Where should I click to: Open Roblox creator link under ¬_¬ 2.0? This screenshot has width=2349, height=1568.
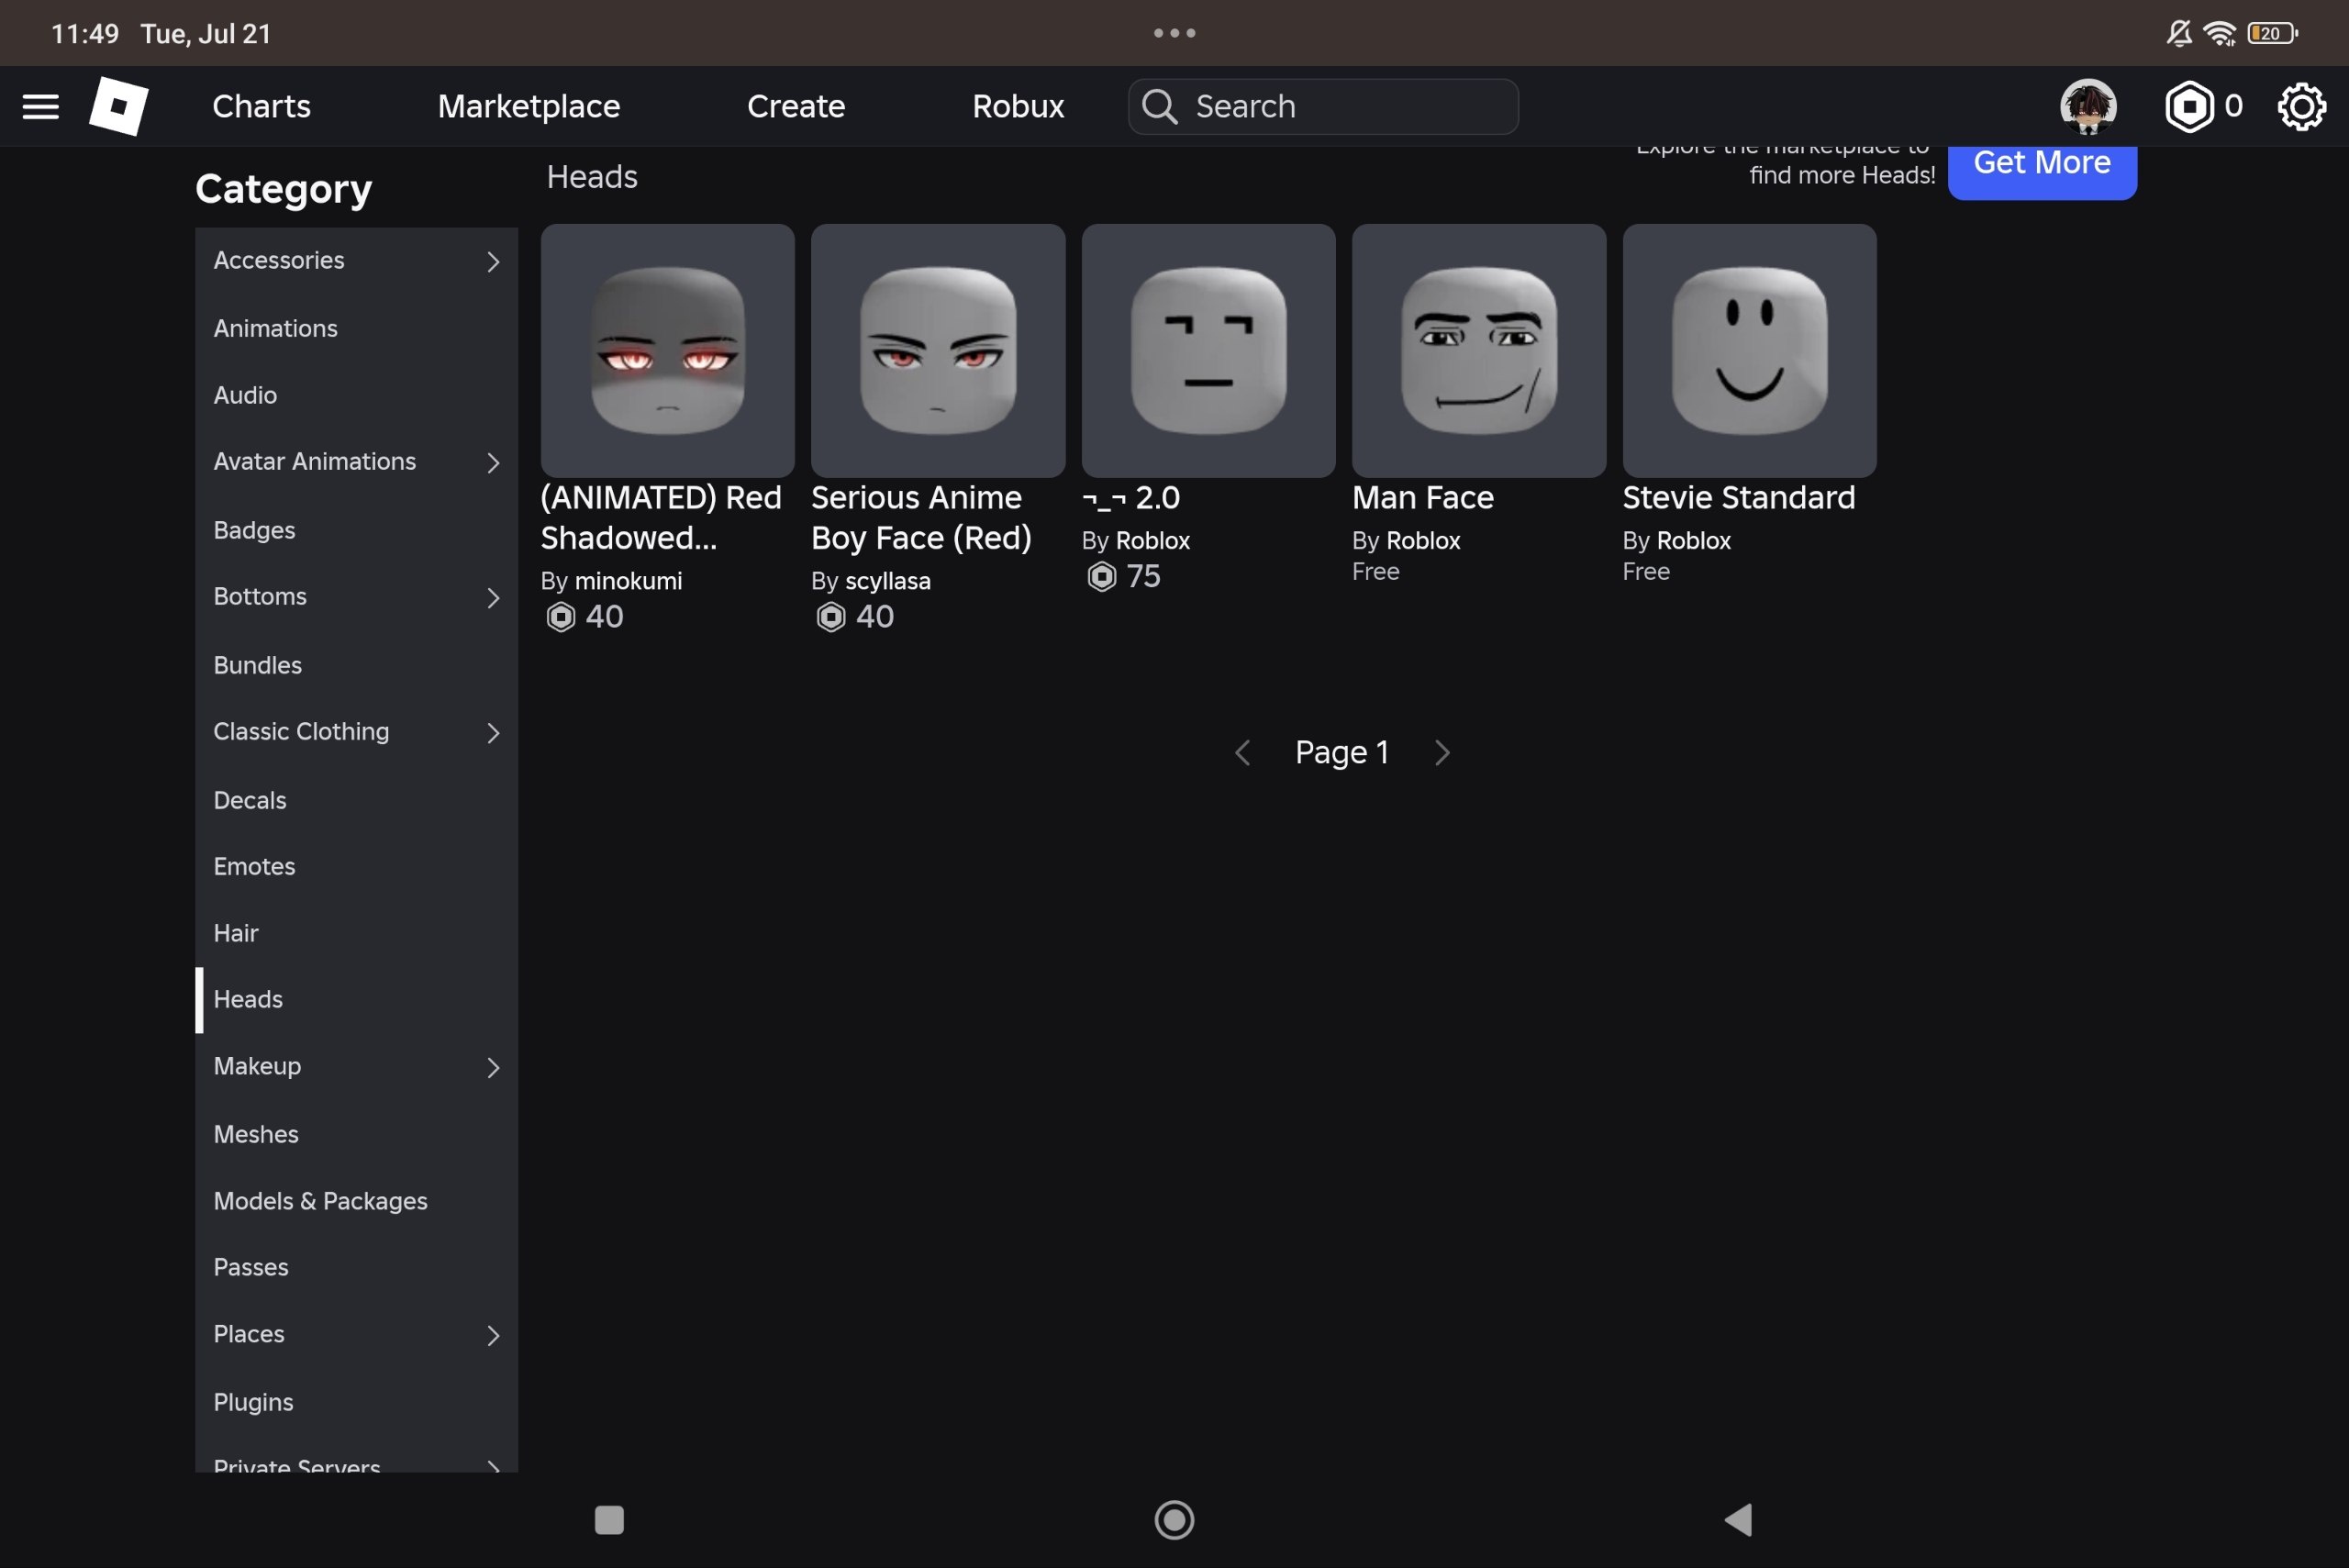[1152, 541]
